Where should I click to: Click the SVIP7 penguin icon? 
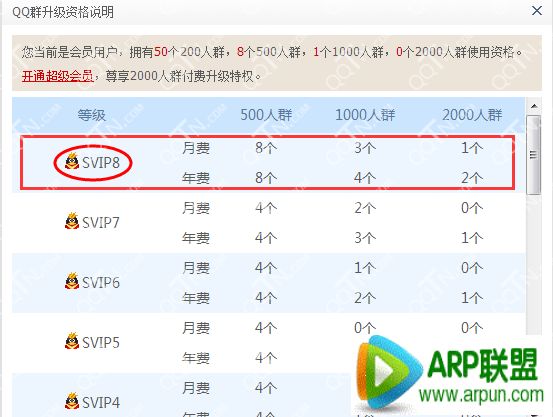72,222
